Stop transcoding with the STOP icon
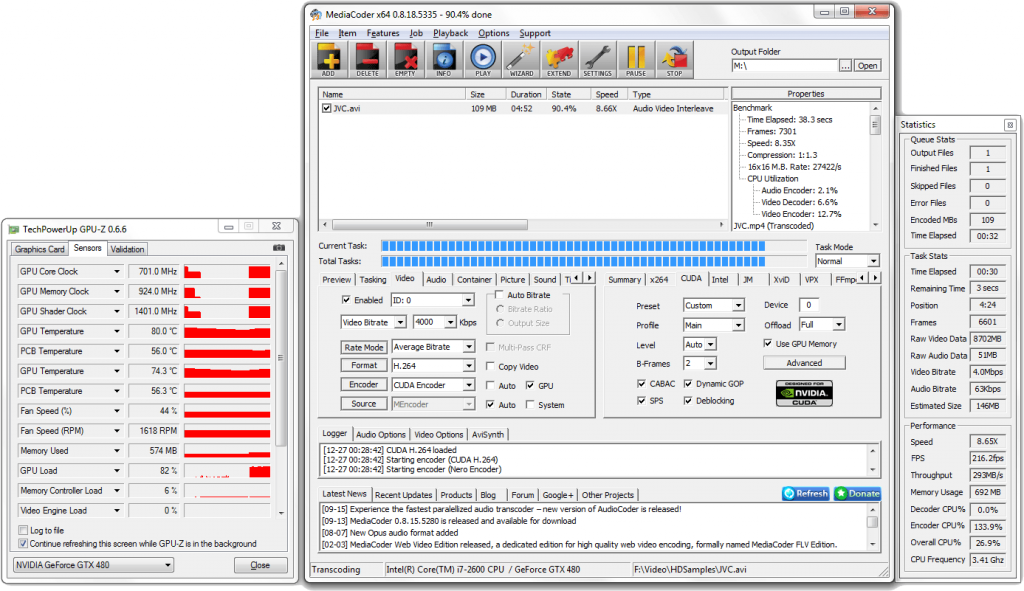The height and width of the screenshot is (591, 1024). 674,60
